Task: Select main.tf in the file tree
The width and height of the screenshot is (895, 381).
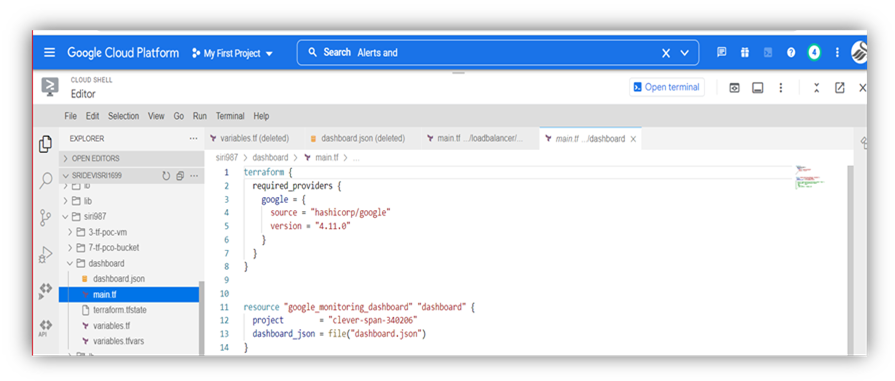Action: pyautogui.click(x=129, y=295)
